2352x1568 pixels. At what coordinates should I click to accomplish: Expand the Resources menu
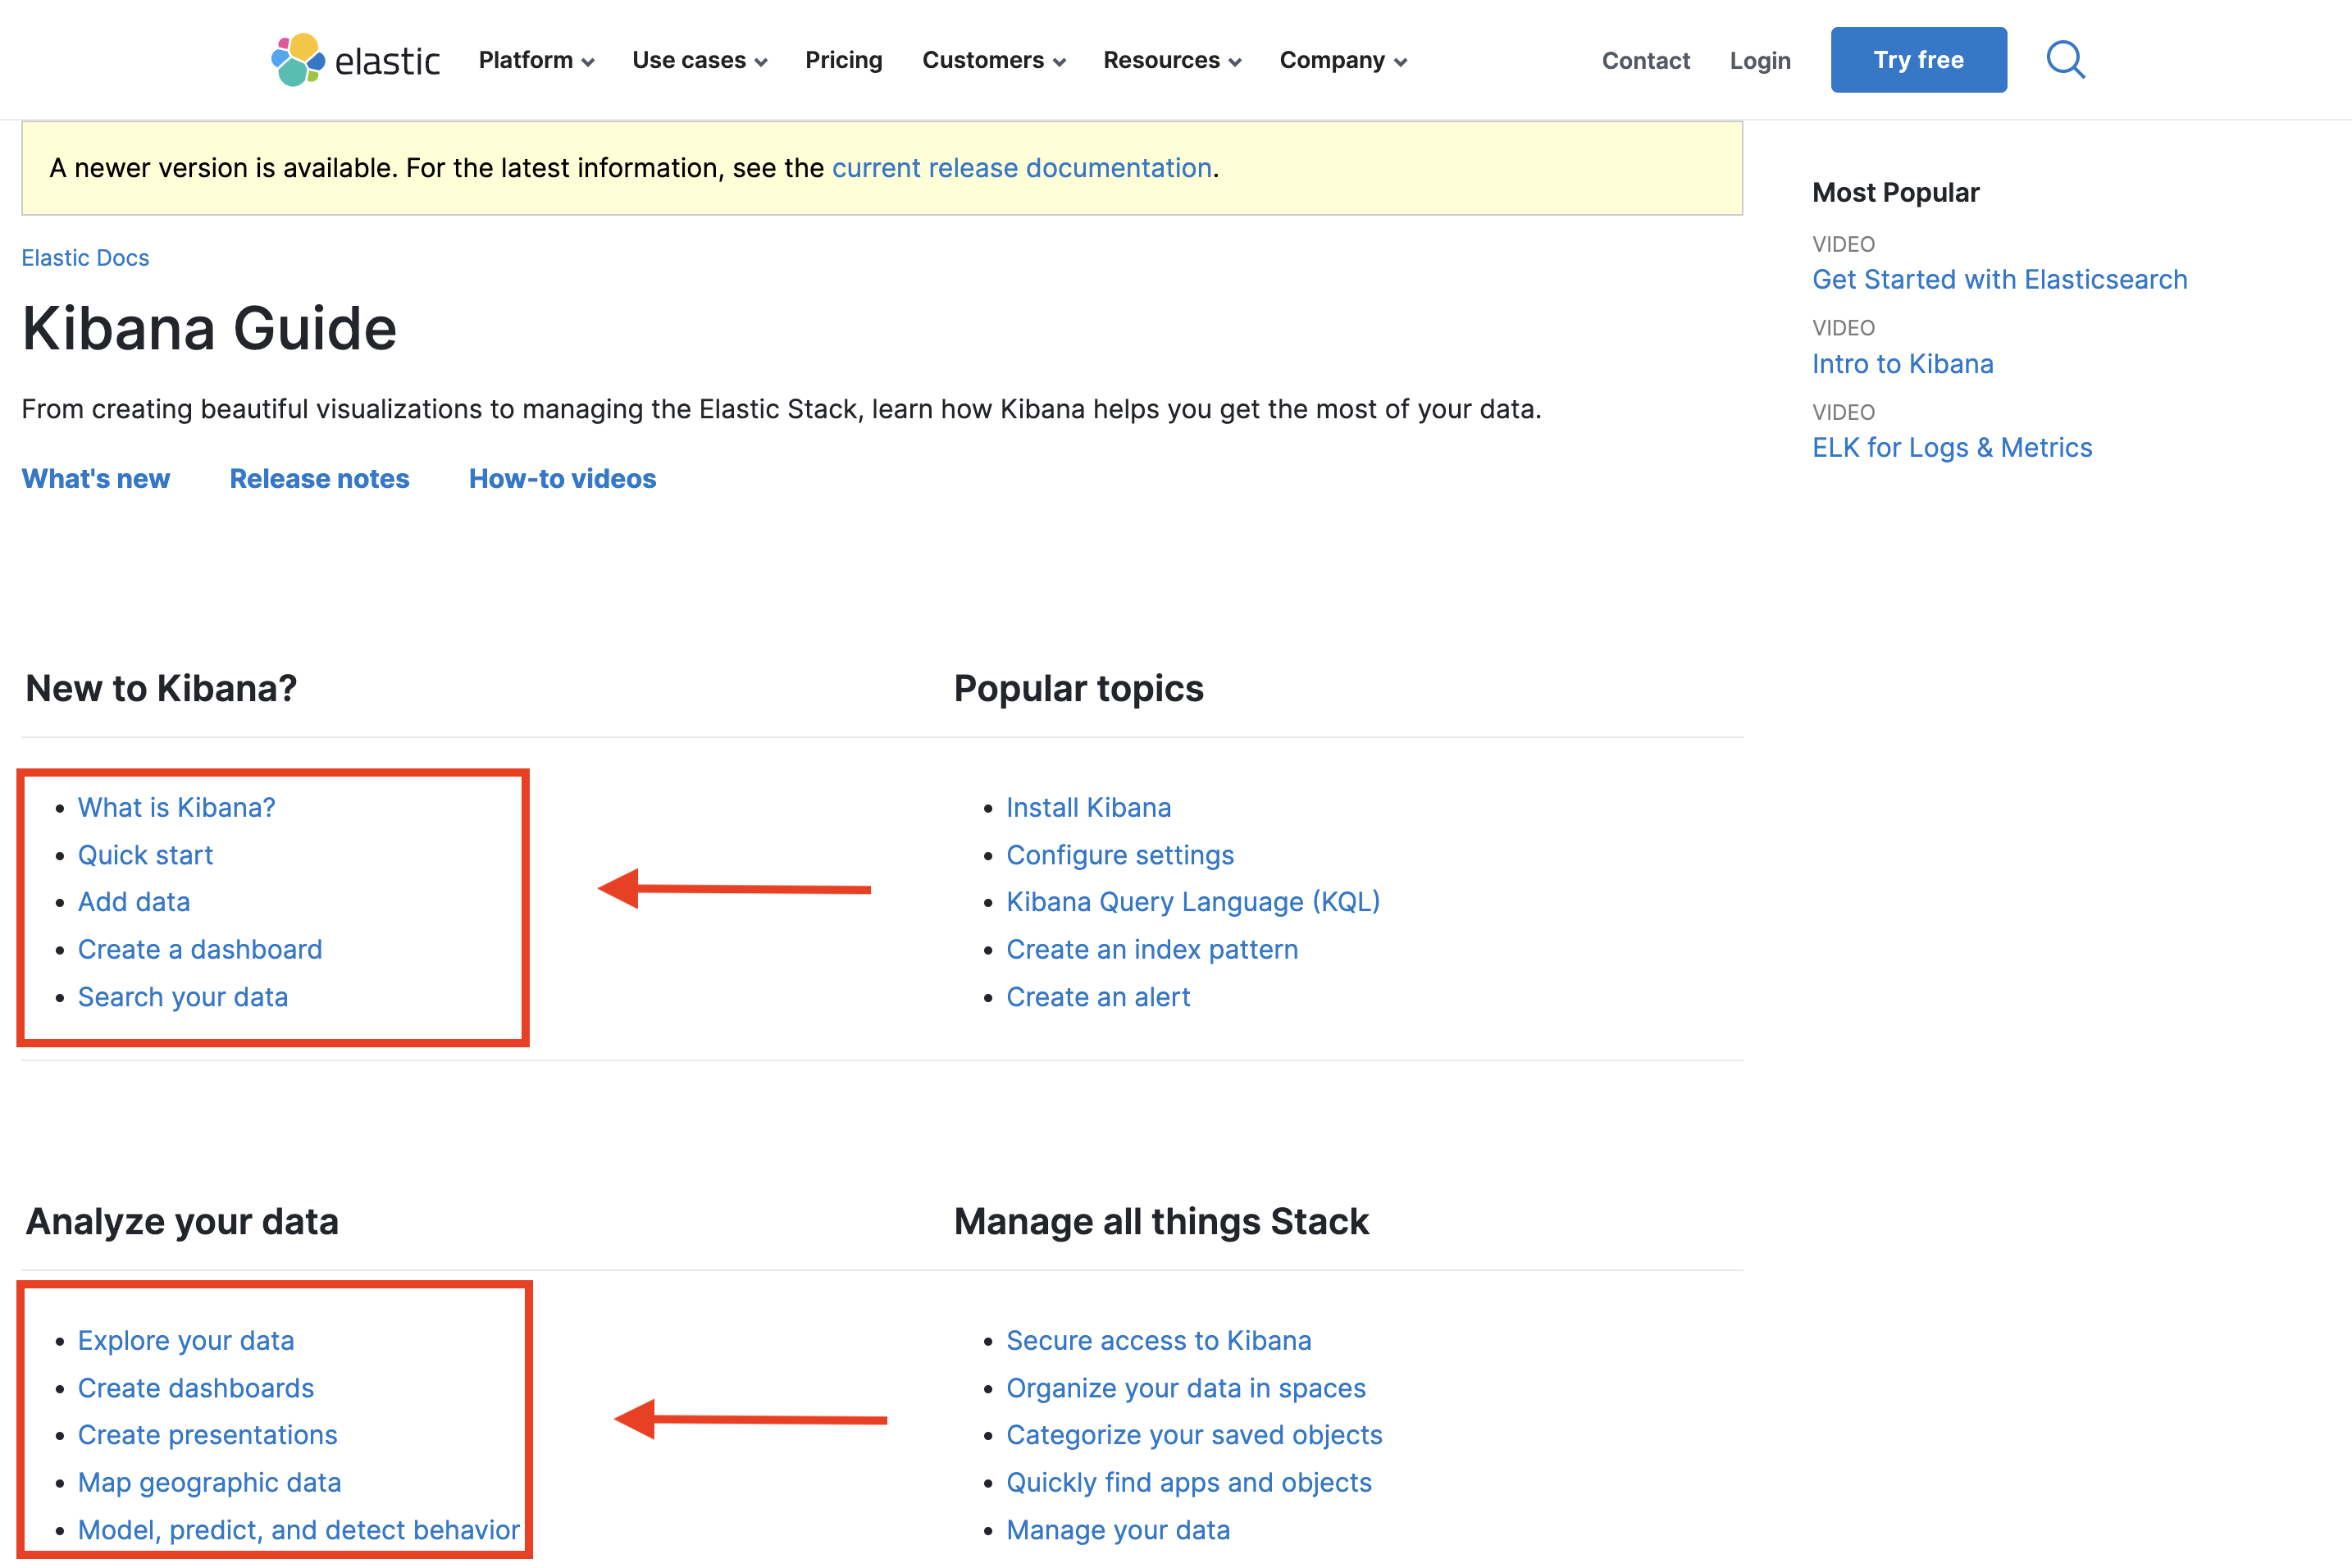(x=1172, y=60)
